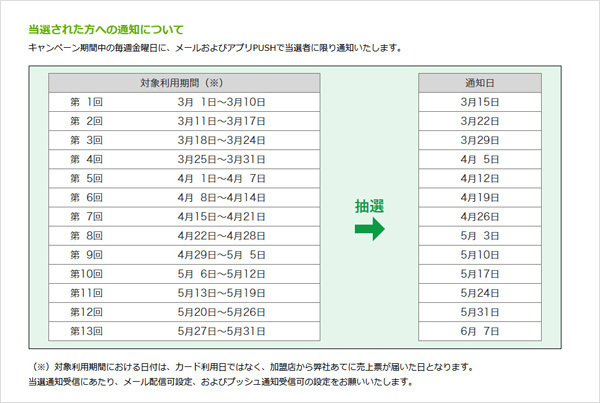Click the period 3月11日～3月17日
The image size is (600, 403).
(222, 121)
